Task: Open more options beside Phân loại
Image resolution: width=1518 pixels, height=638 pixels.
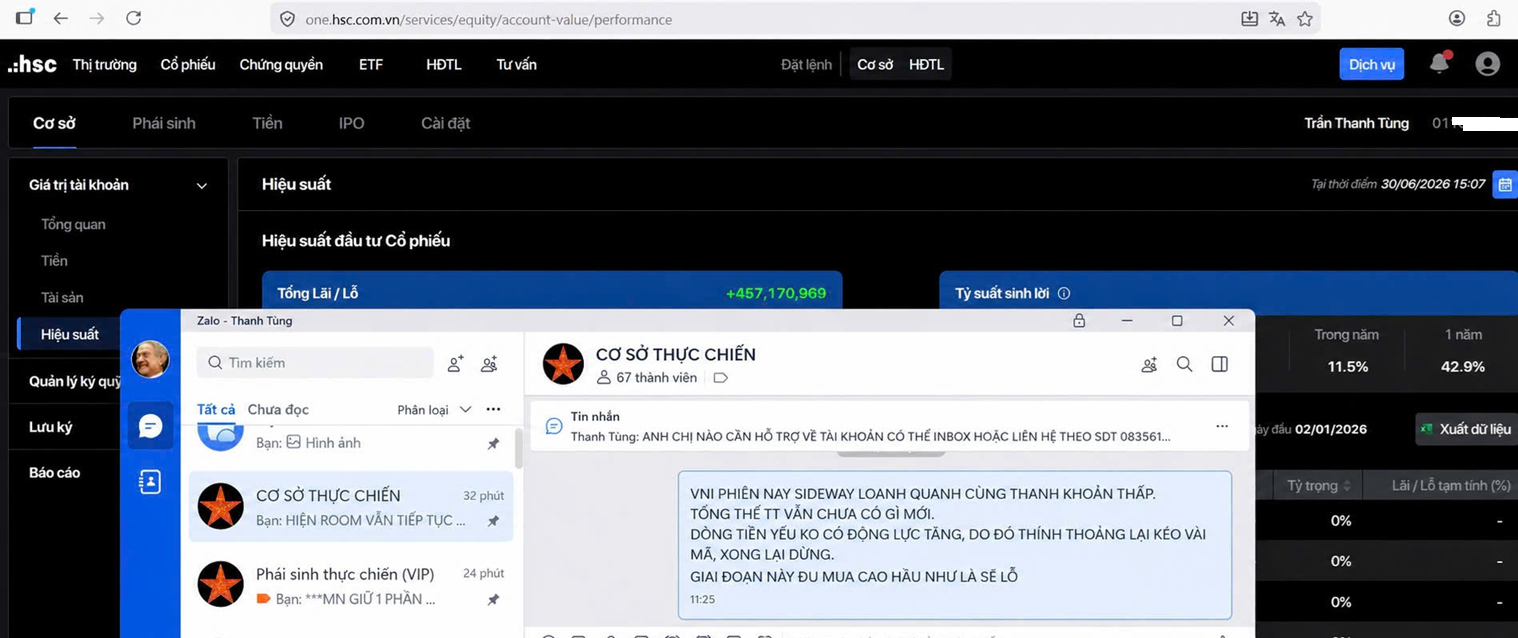Action: (x=493, y=409)
